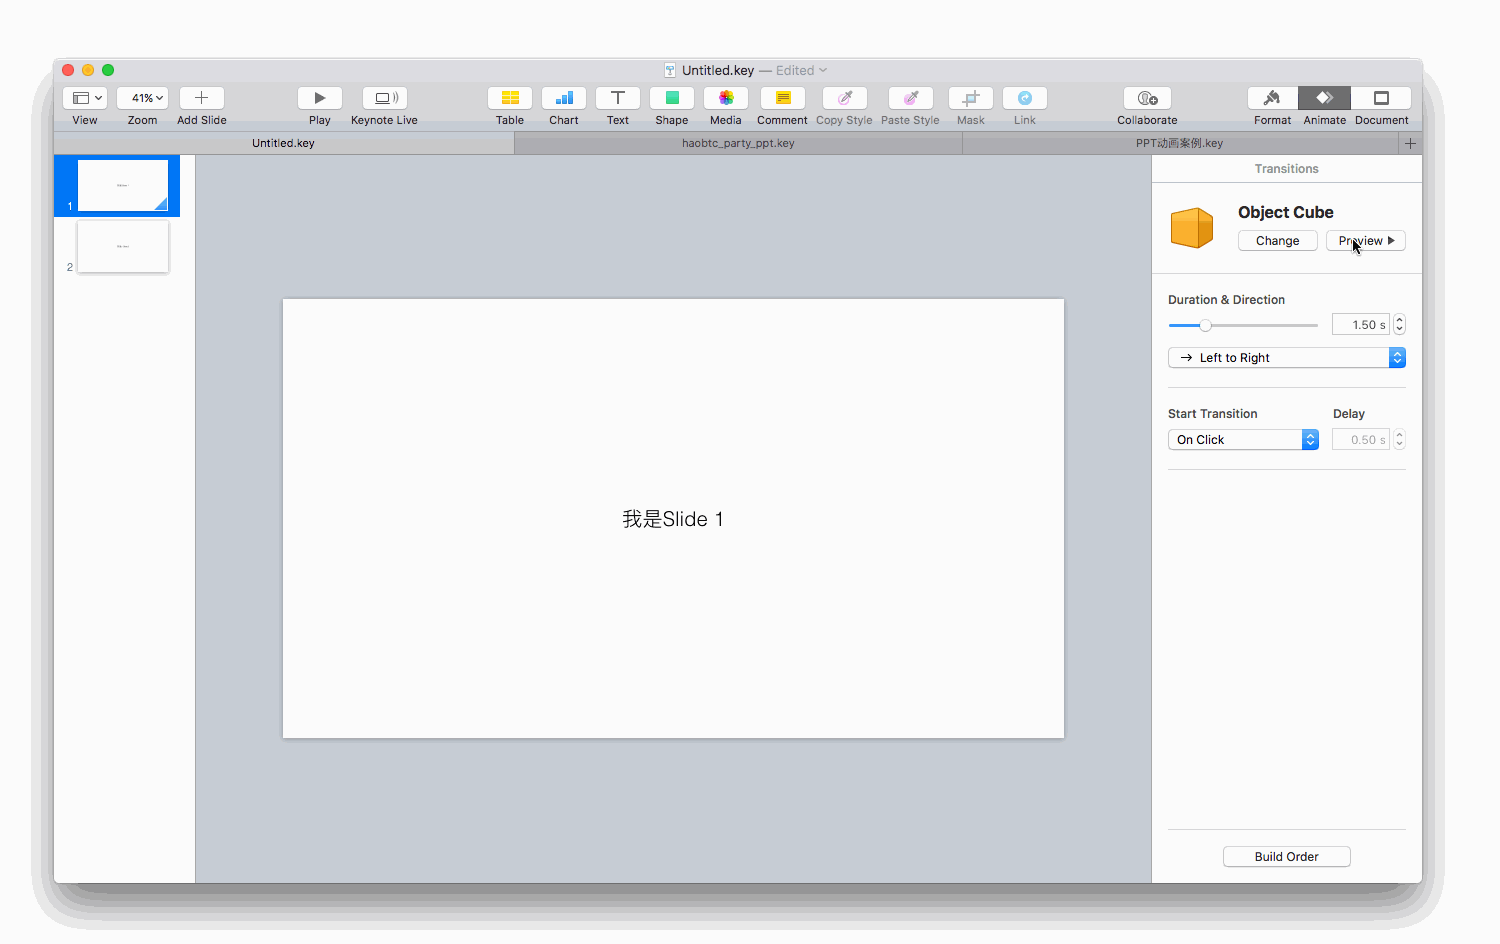The height and width of the screenshot is (944, 1500).
Task: Click the Change transition button
Action: pos(1277,241)
